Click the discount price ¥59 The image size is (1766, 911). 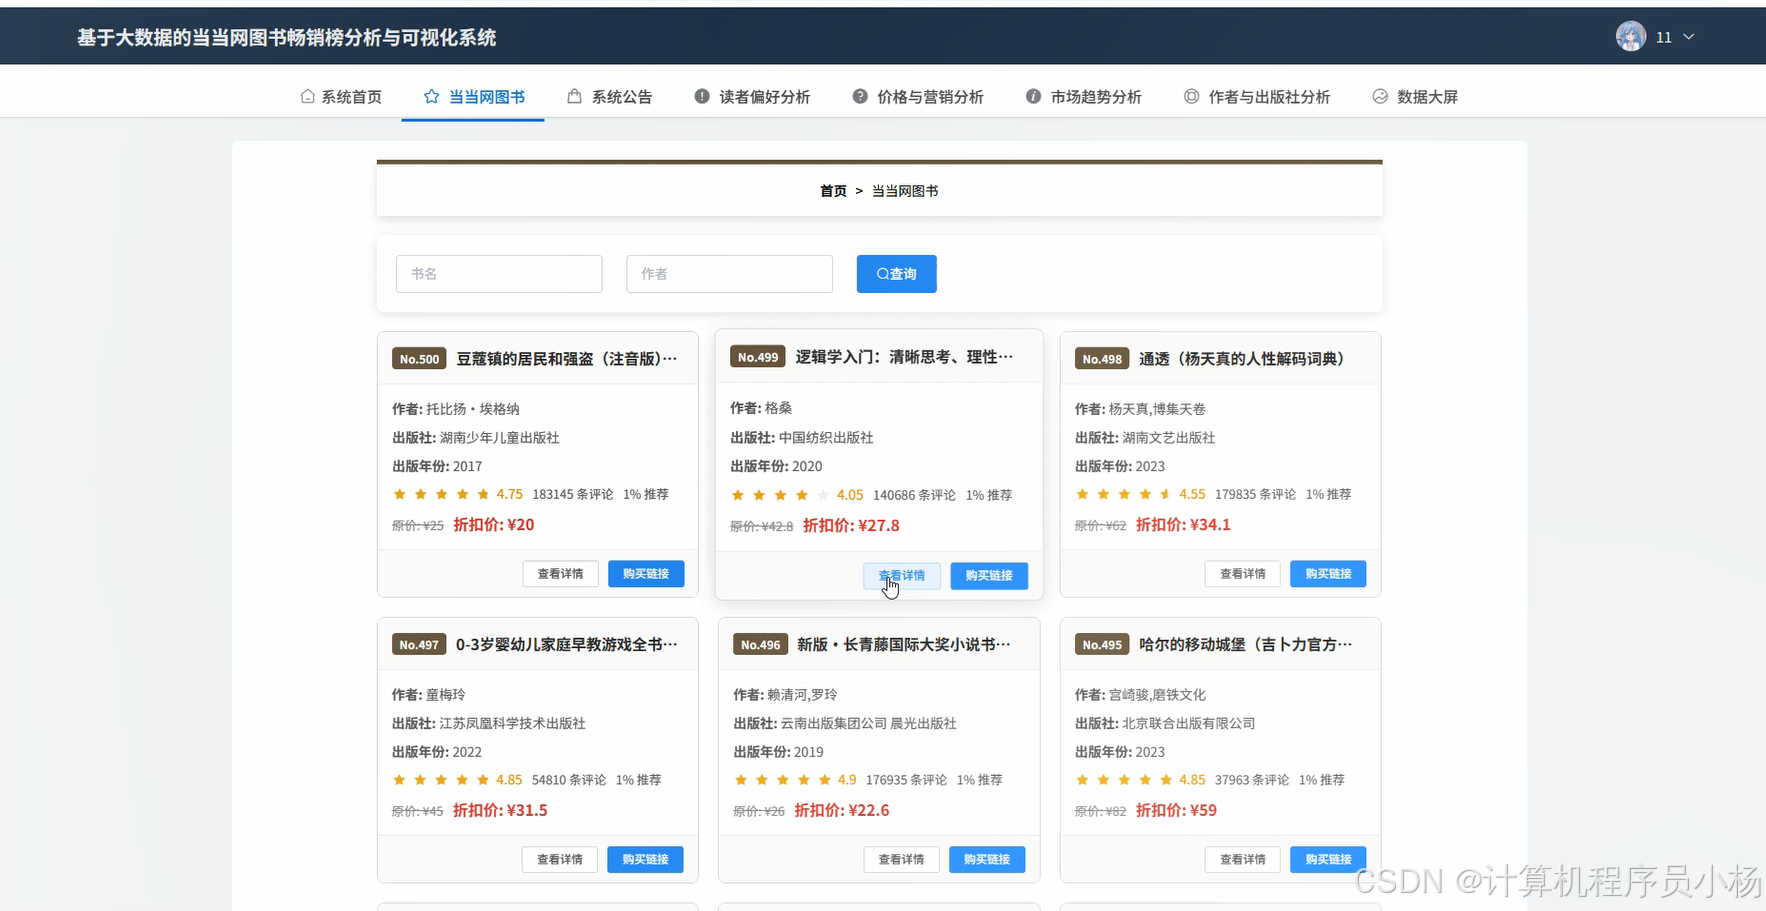point(1176,811)
